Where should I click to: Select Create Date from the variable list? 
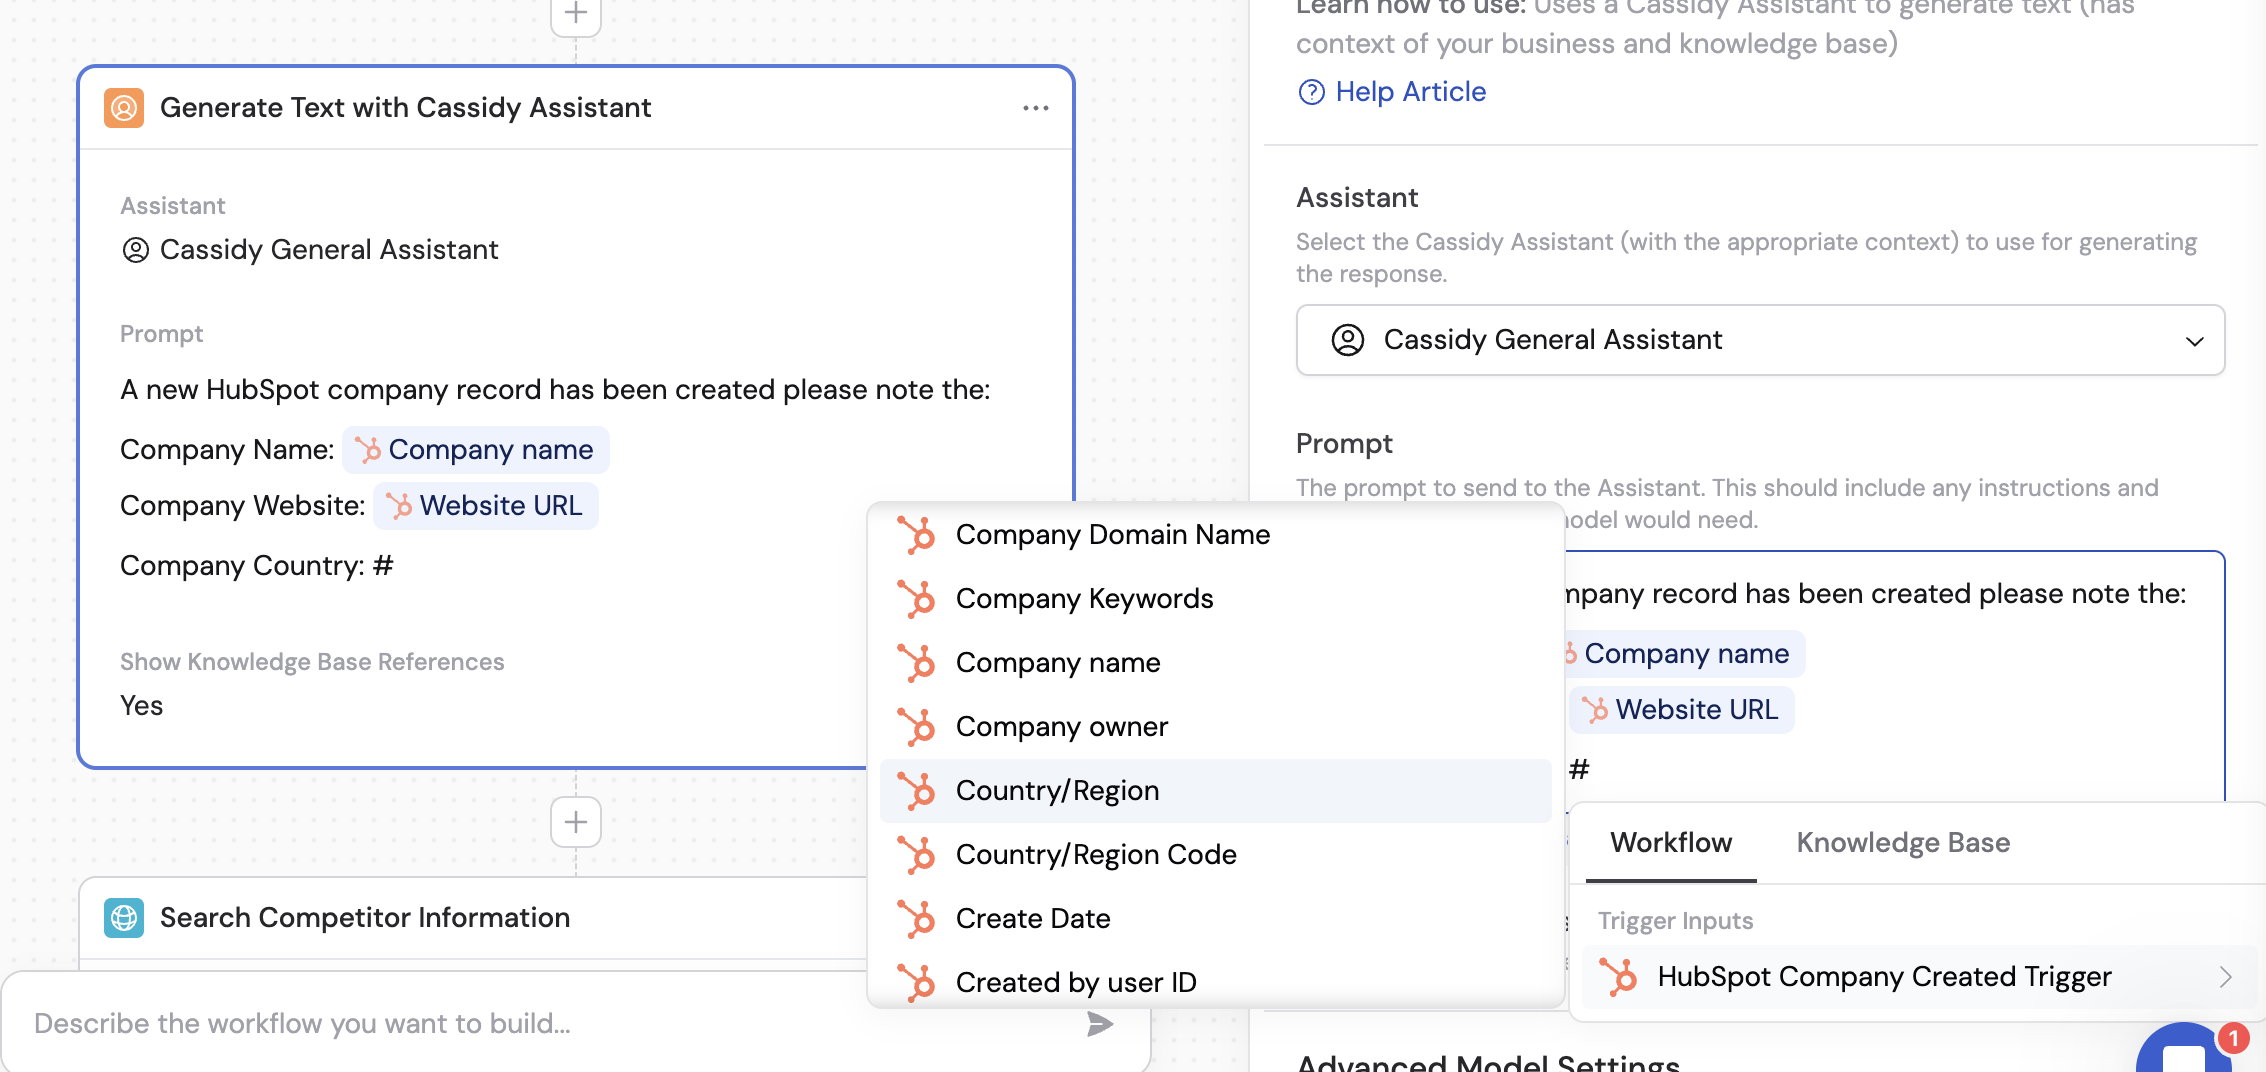(x=1033, y=918)
